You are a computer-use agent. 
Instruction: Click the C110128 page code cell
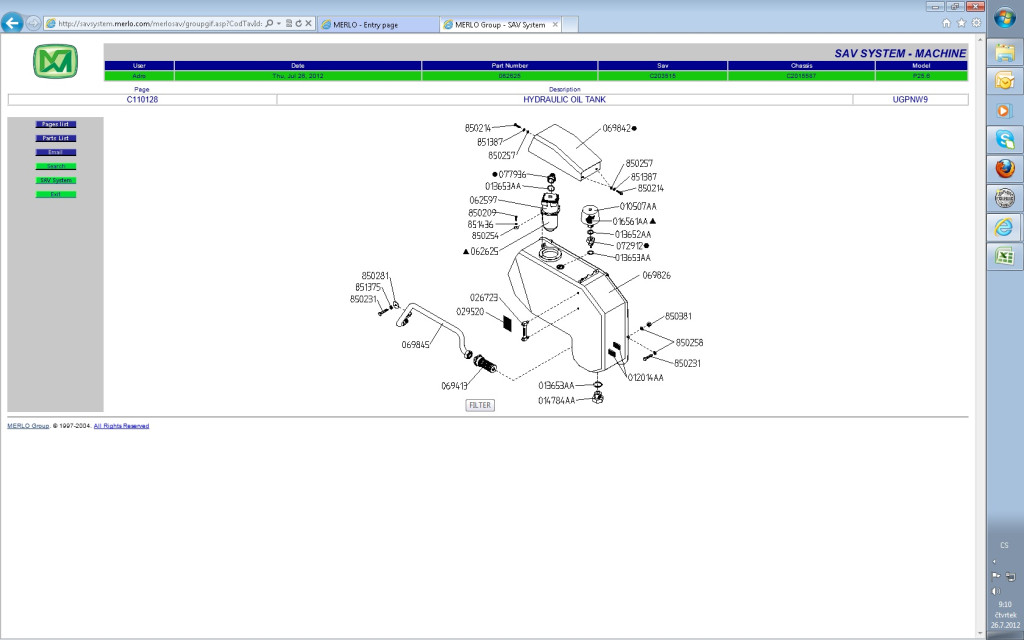pos(142,100)
